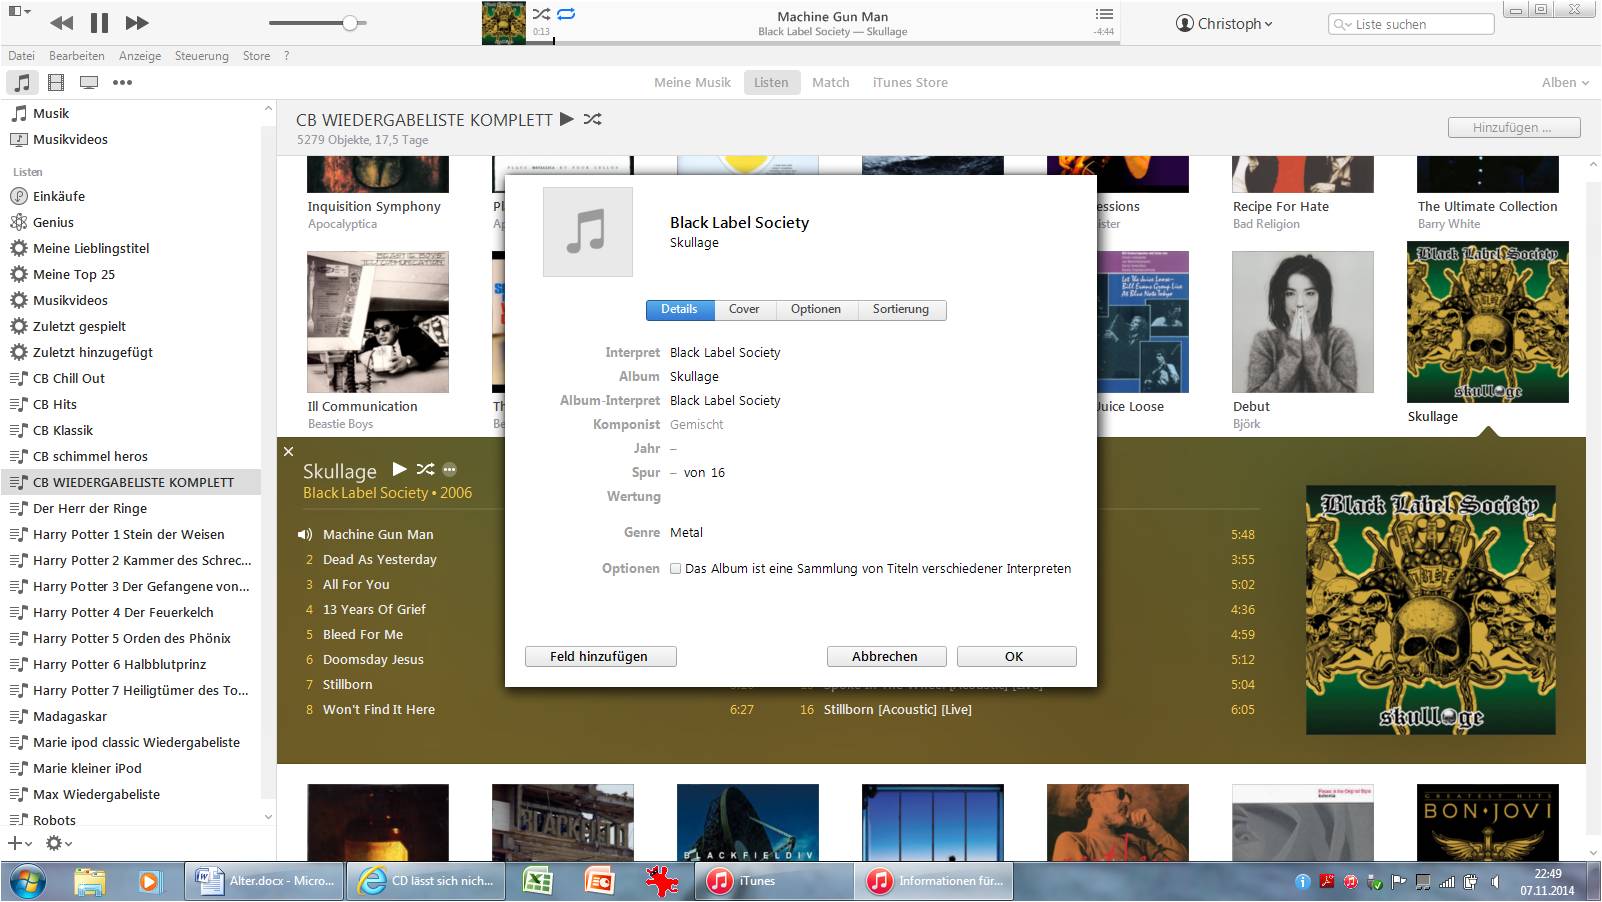Select the Optionen tab in dialog
This screenshot has width=1602, height=902.
coord(816,309)
